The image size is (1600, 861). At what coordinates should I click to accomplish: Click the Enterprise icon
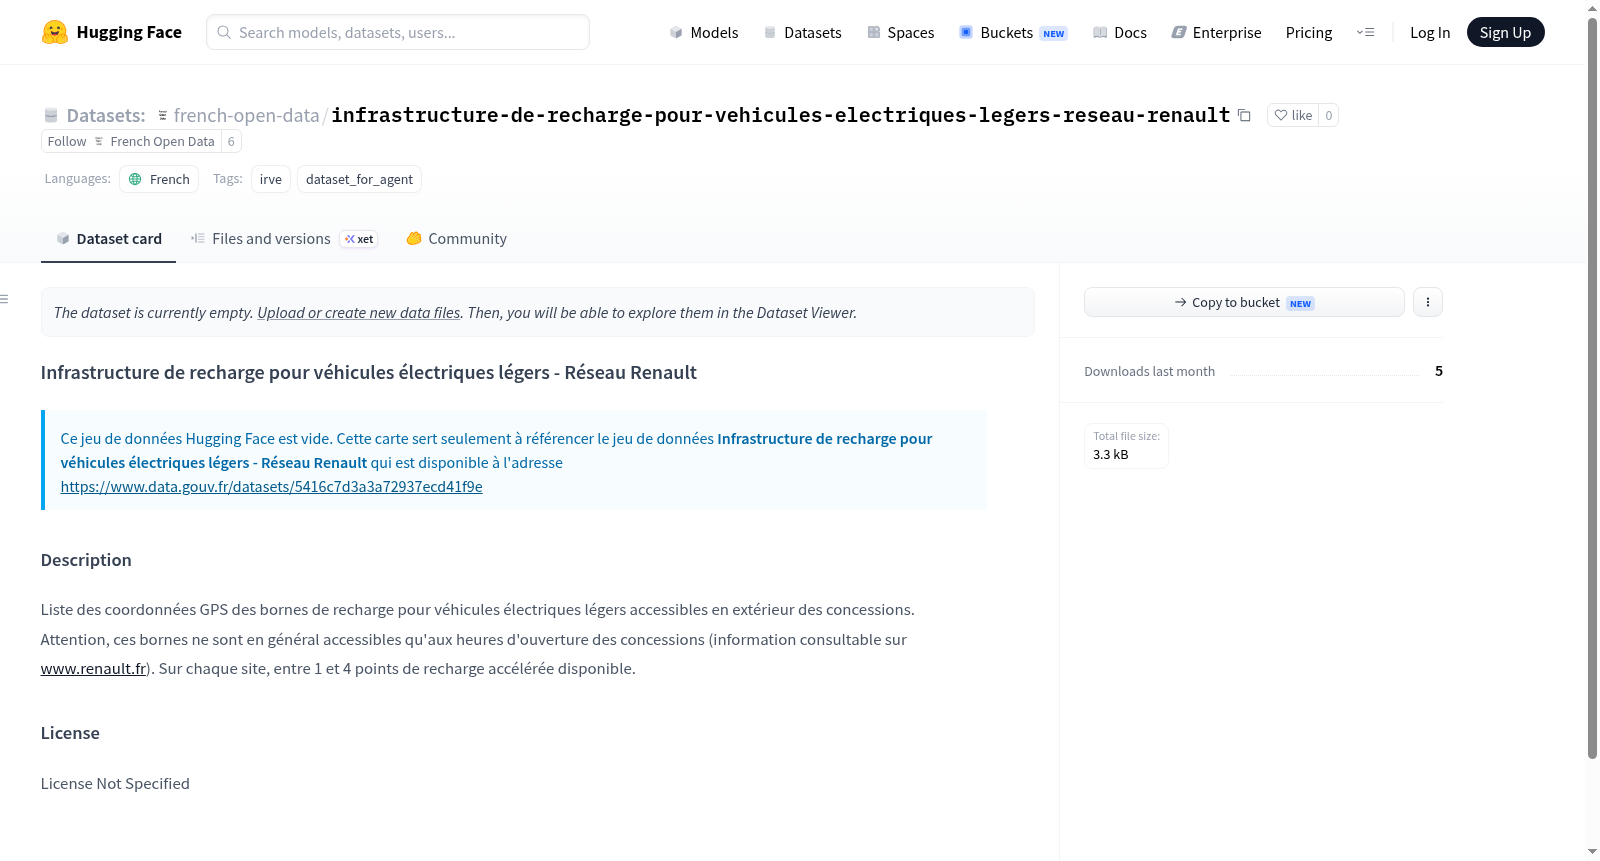[x=1179, y=33]
